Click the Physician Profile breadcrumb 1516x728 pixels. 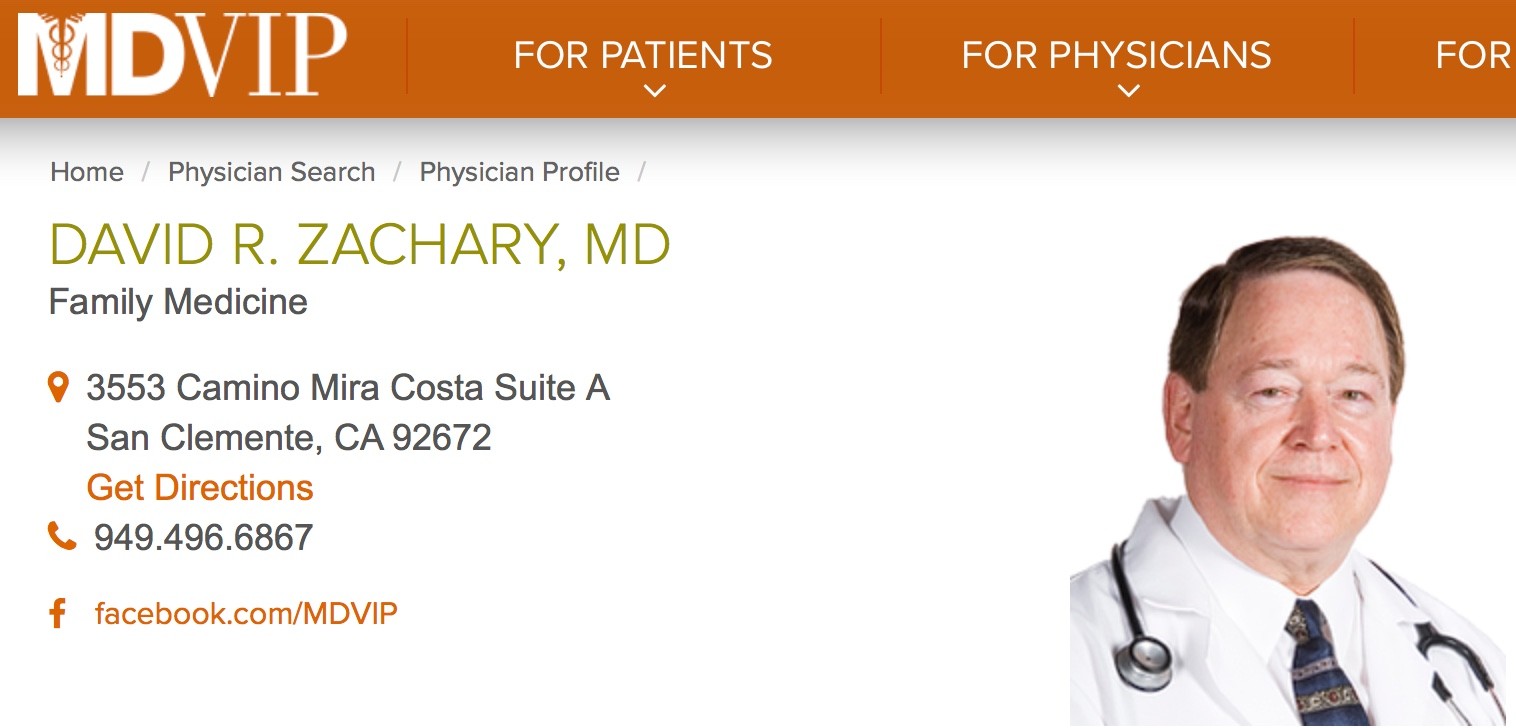519,172
